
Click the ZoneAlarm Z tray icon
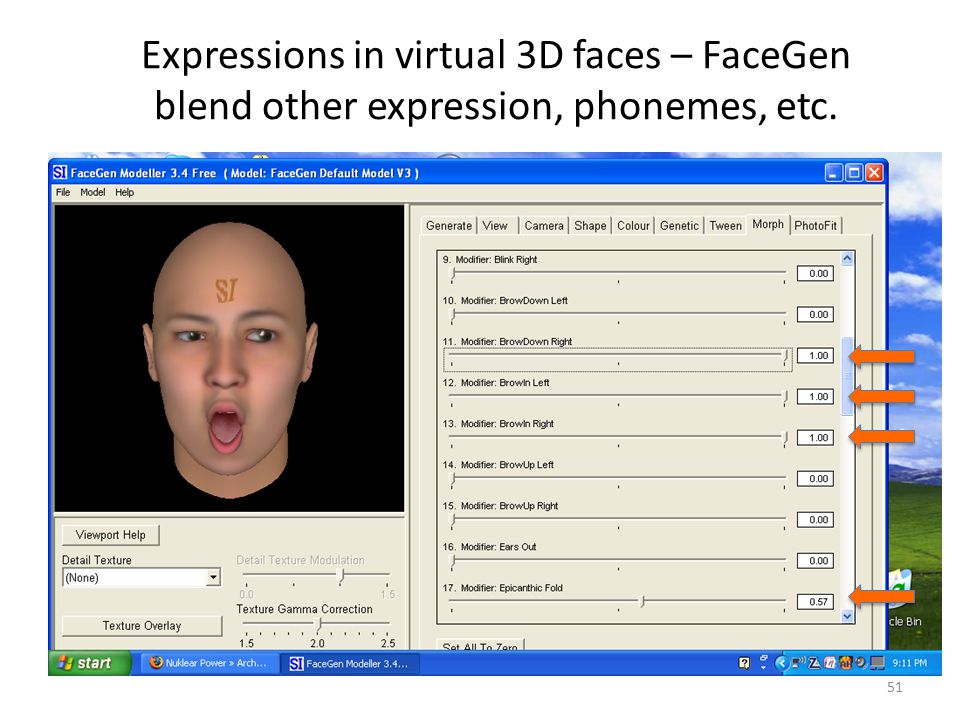point(814,663)
